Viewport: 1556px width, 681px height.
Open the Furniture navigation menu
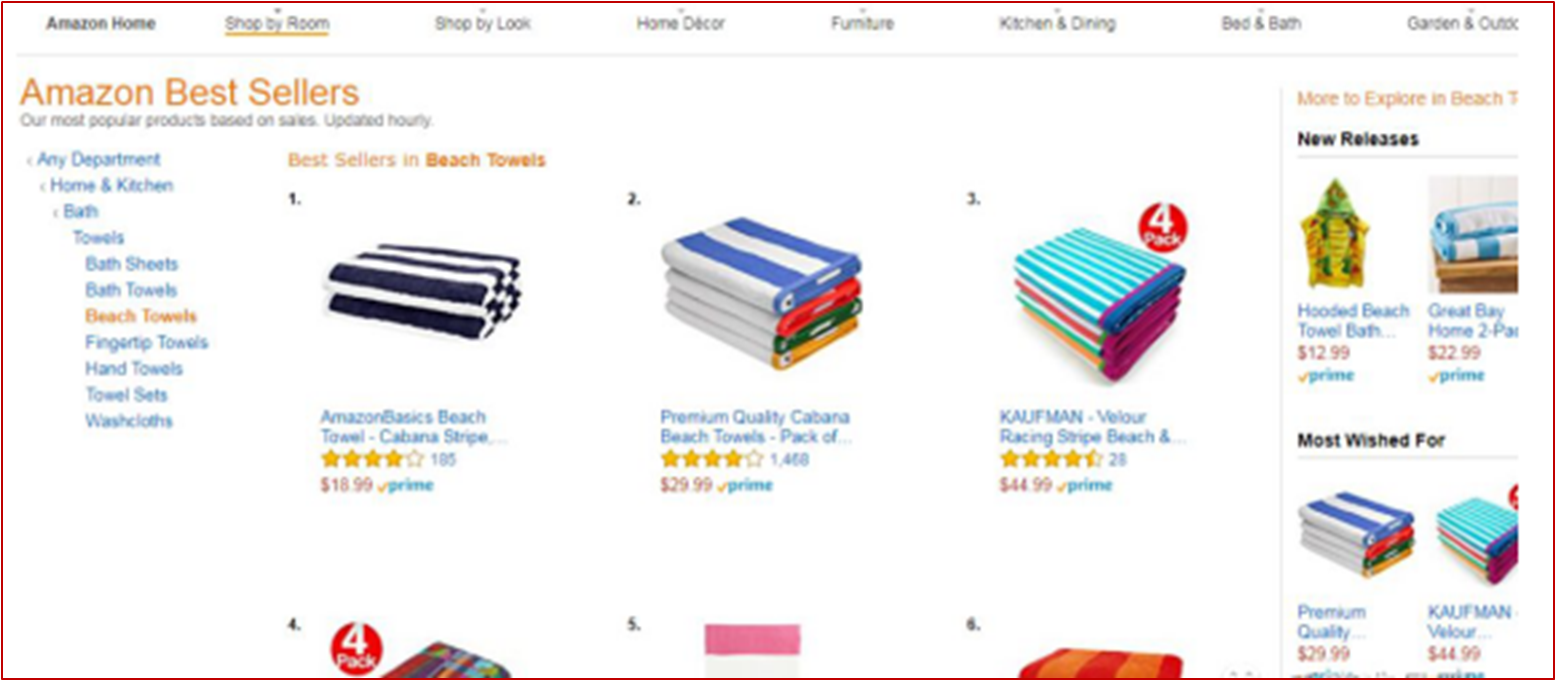[x=862, y=23]
